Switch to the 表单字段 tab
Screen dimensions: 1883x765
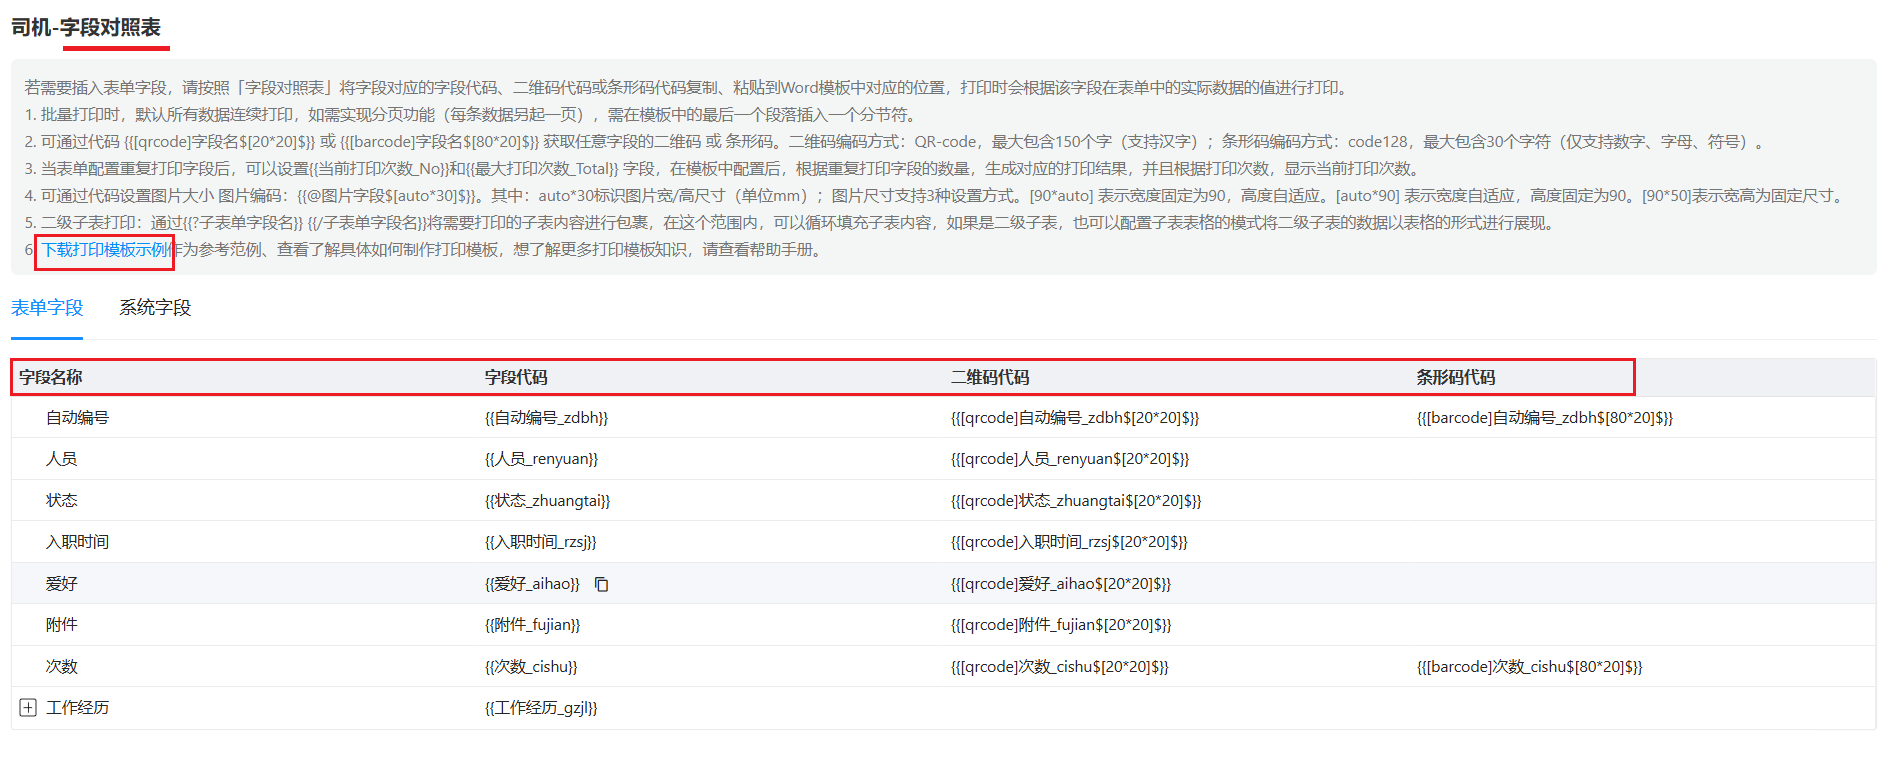pos(47,308)
